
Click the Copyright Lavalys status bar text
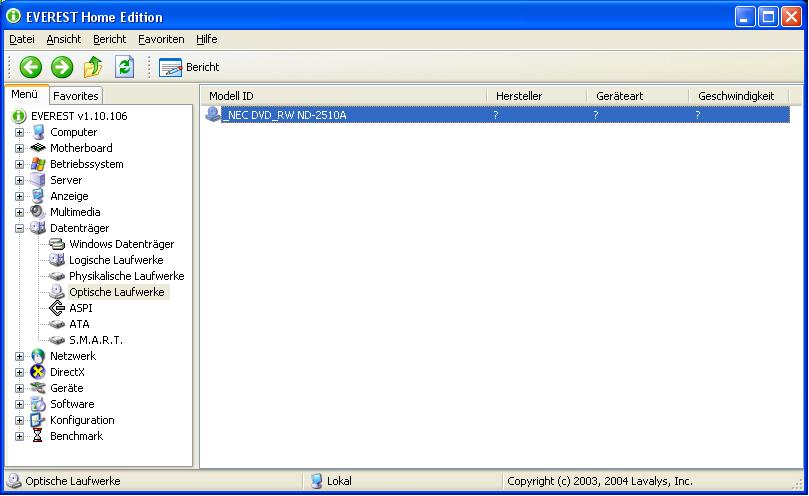tap(600, 481)
